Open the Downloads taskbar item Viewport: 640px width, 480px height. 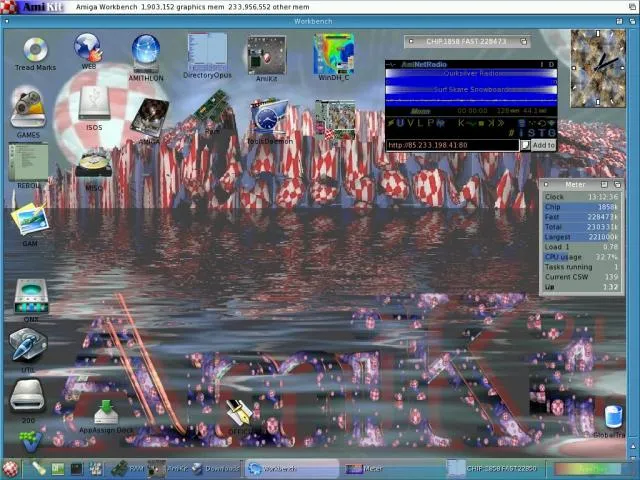point(216,468)
